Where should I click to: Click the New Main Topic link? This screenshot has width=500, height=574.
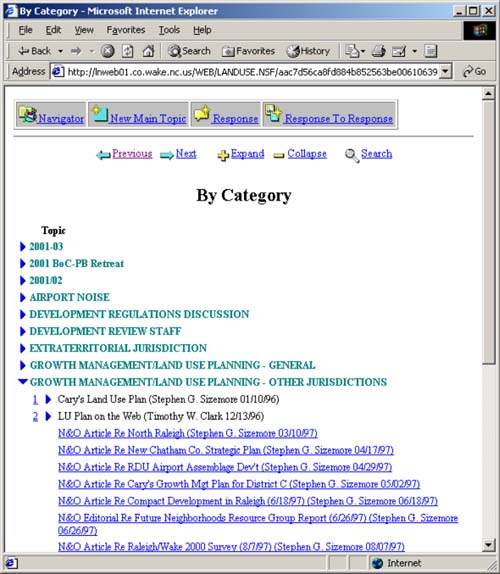[148, 119]
